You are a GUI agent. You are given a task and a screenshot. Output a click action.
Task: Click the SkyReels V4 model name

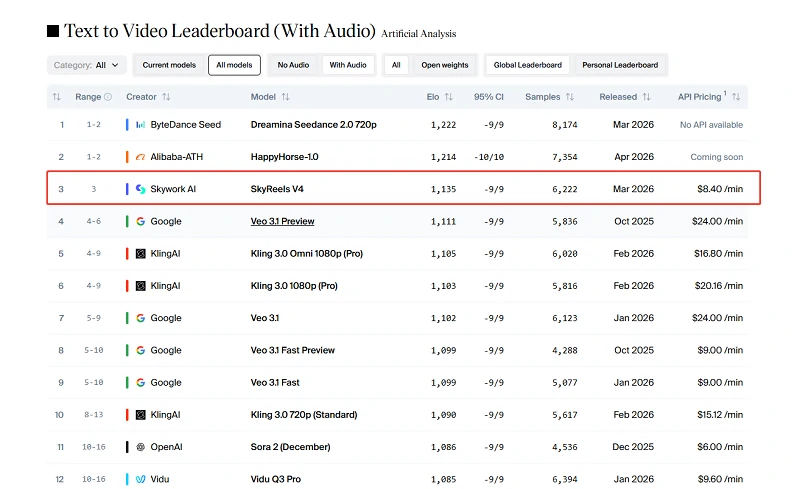point(277,189)
